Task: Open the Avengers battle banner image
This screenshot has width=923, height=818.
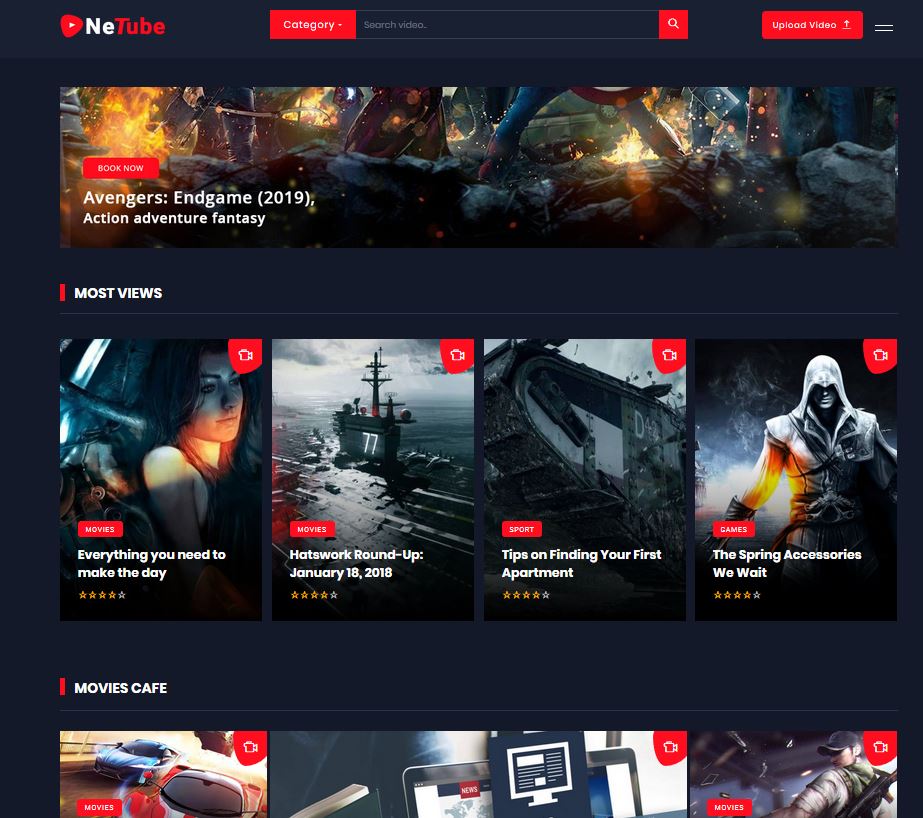Action: [x=479, y=167]
